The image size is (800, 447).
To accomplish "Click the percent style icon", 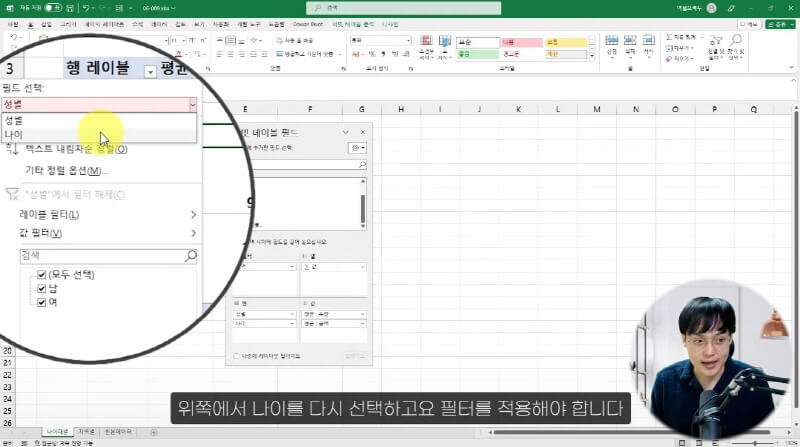I will (x=372, y=54).
